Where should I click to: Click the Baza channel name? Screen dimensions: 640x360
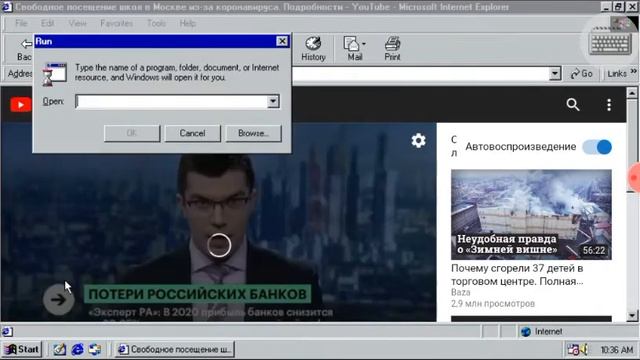(x=461, y=292)
